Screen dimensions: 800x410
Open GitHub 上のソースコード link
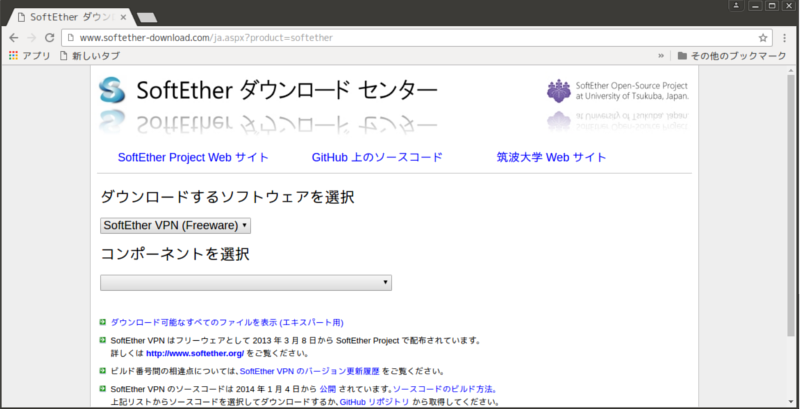tap(377, 157)
